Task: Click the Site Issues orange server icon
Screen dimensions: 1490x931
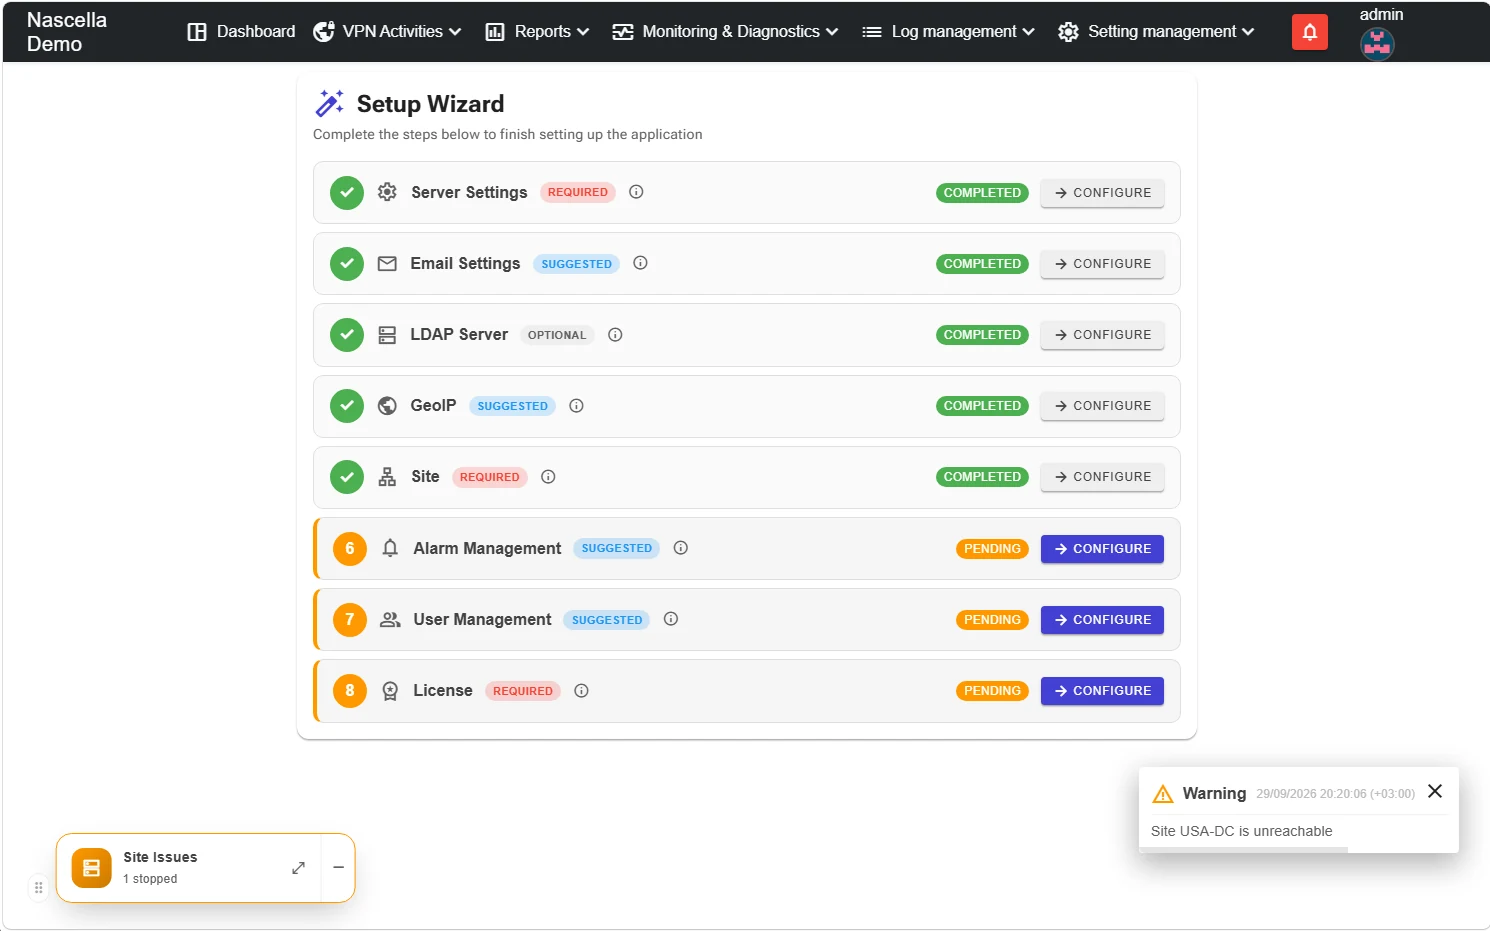Action: (x=92, y=868)
